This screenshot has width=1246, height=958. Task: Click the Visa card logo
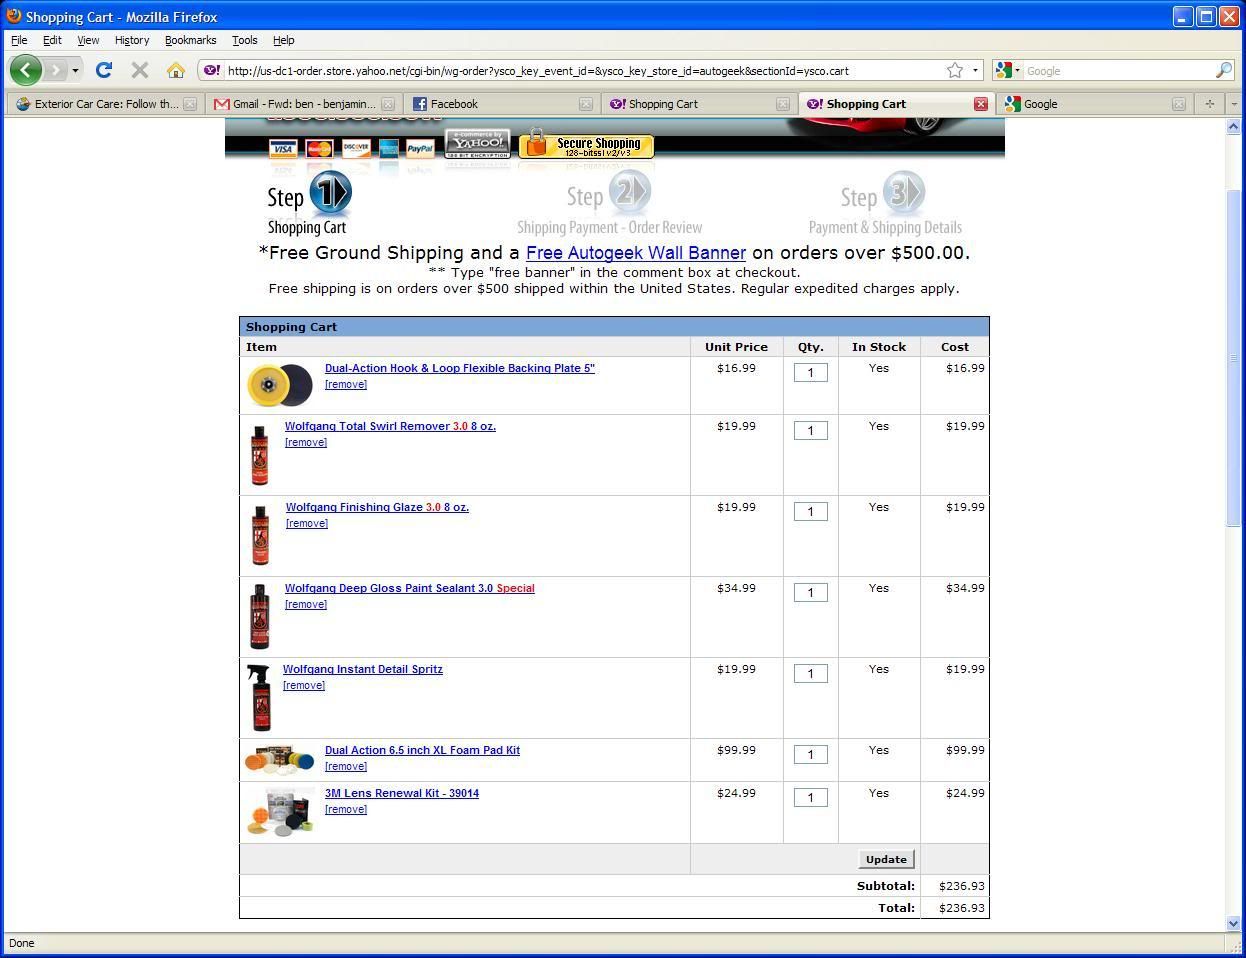point(284,149)
